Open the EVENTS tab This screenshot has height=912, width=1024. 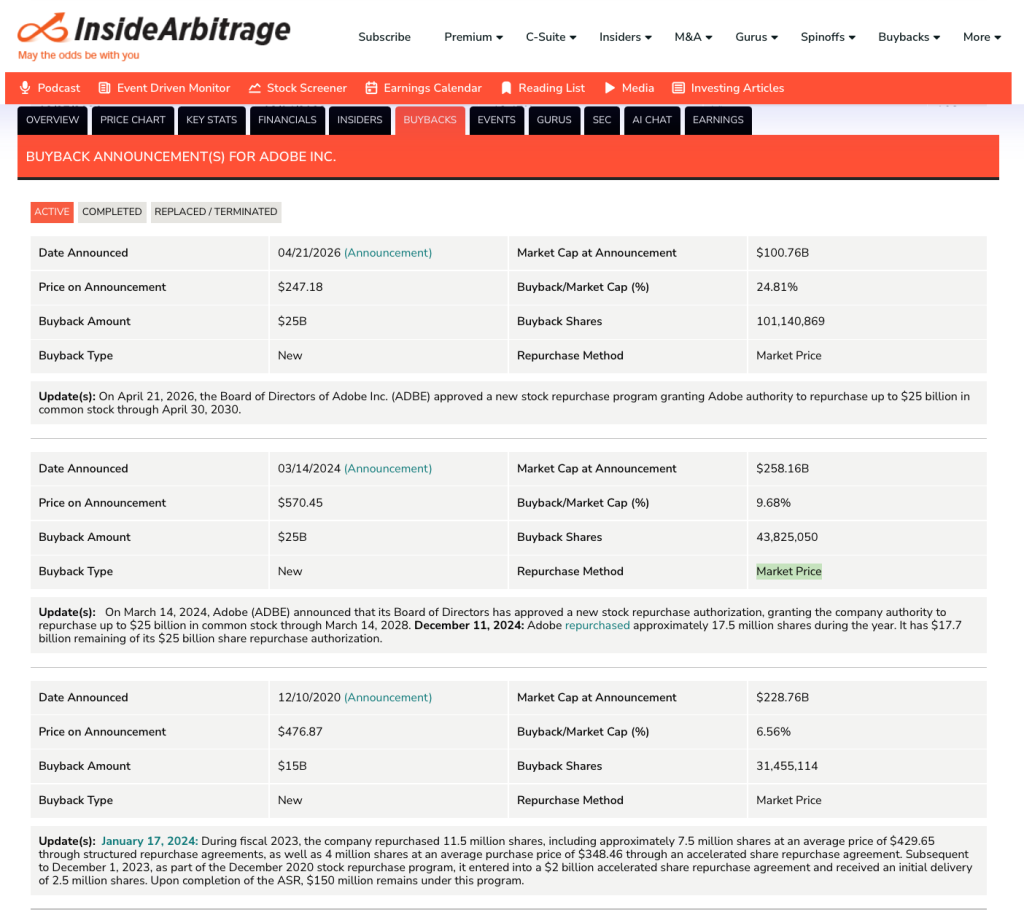(496, 120)
